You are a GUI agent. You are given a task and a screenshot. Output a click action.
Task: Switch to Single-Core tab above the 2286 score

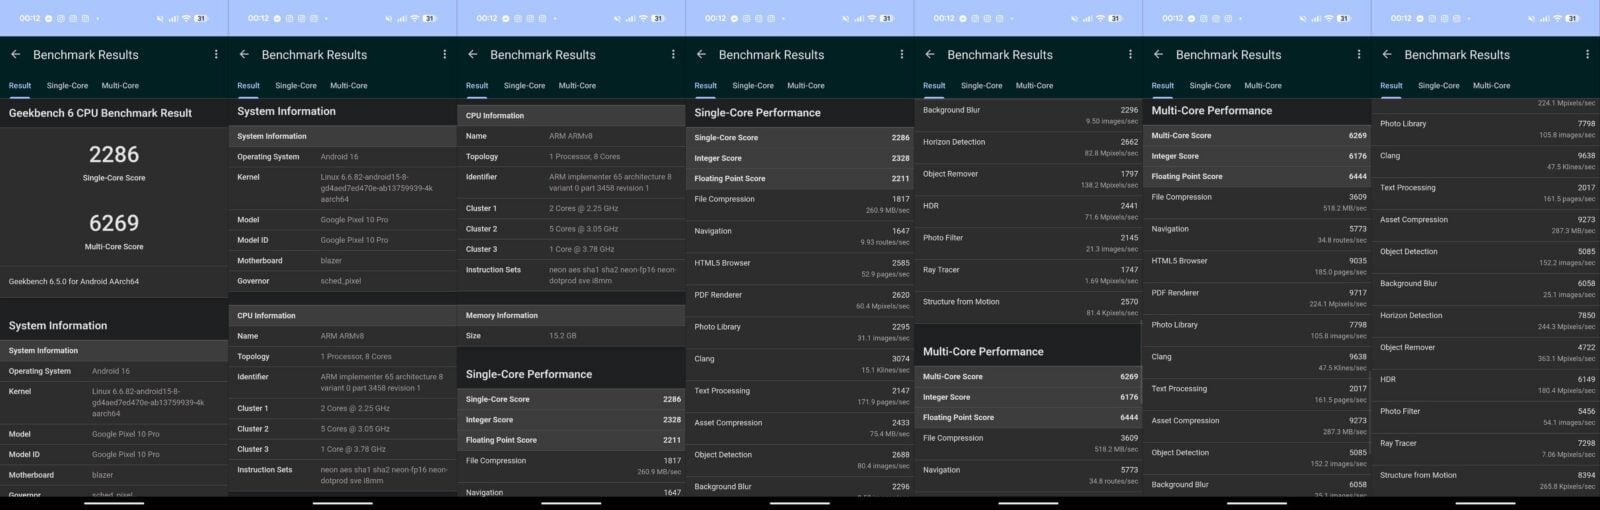coord(67,86)
